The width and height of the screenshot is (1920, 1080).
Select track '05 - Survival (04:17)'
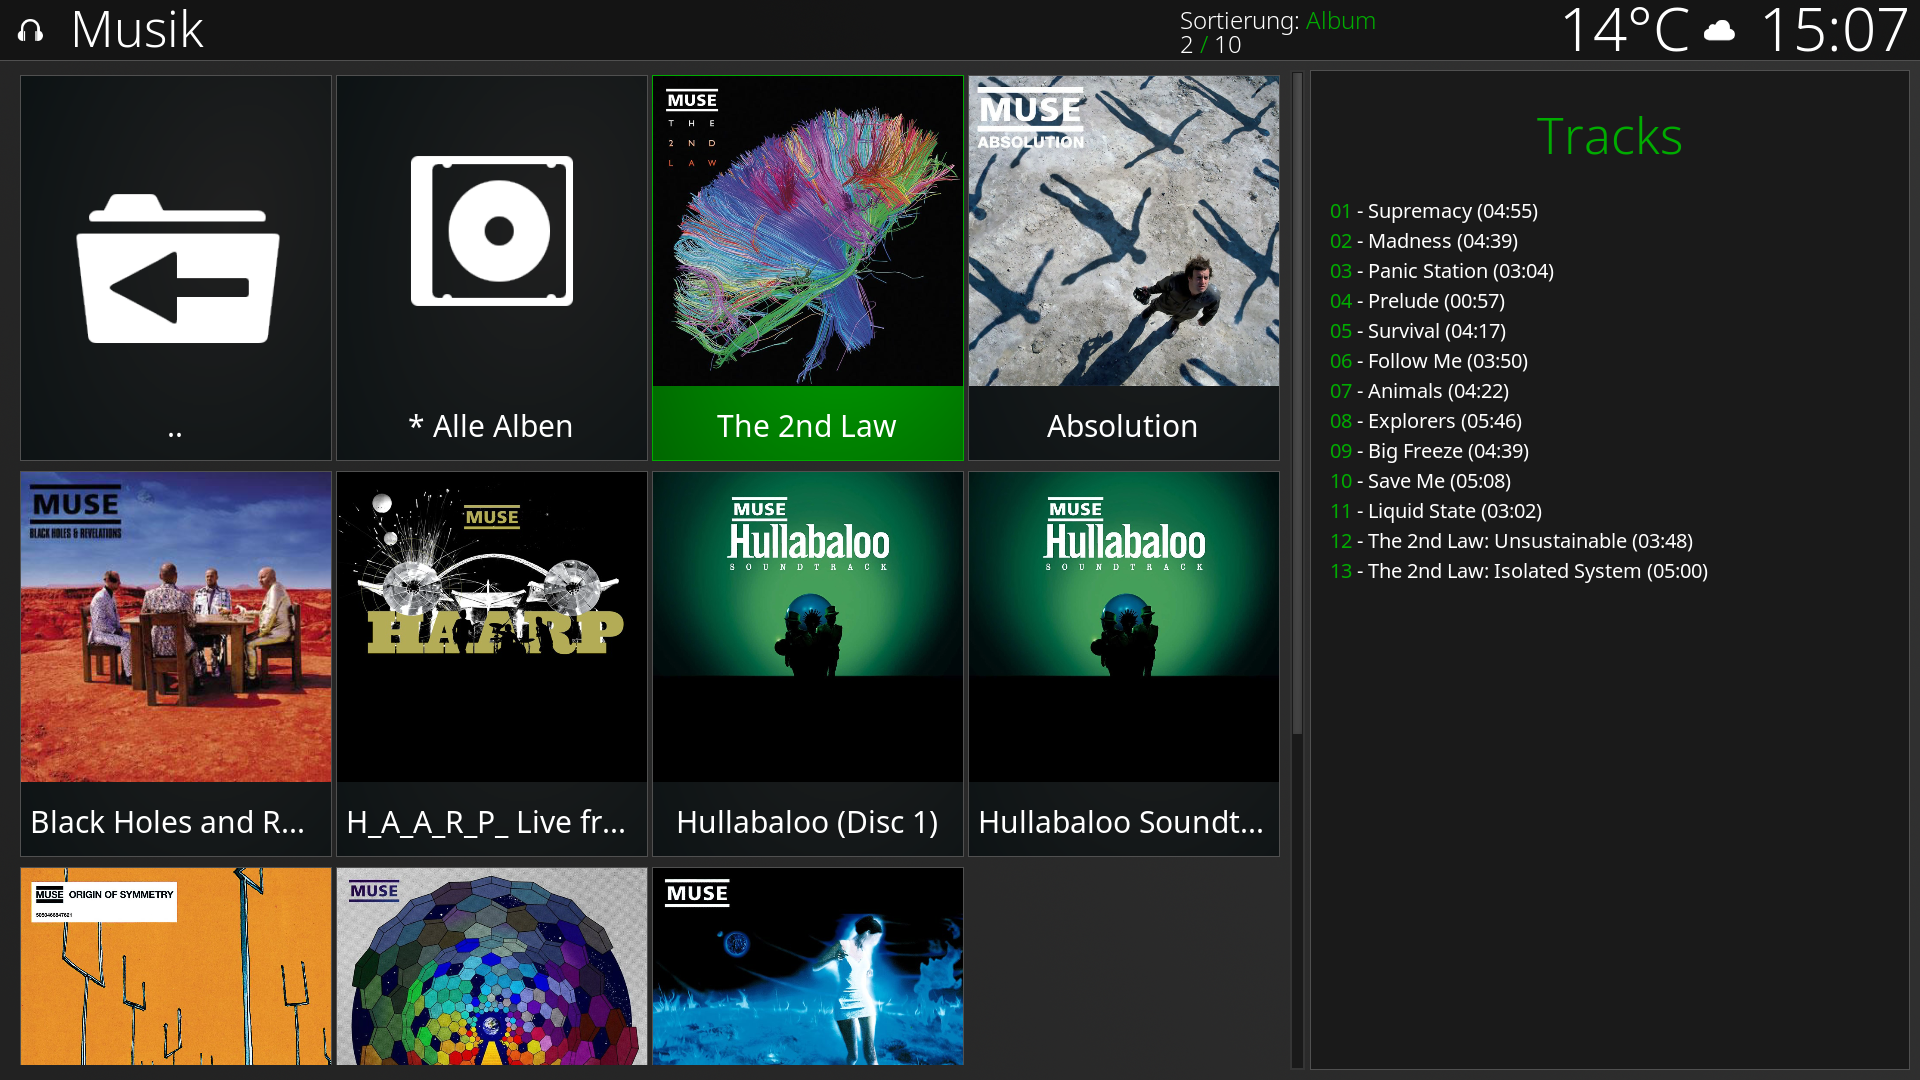1417,331
